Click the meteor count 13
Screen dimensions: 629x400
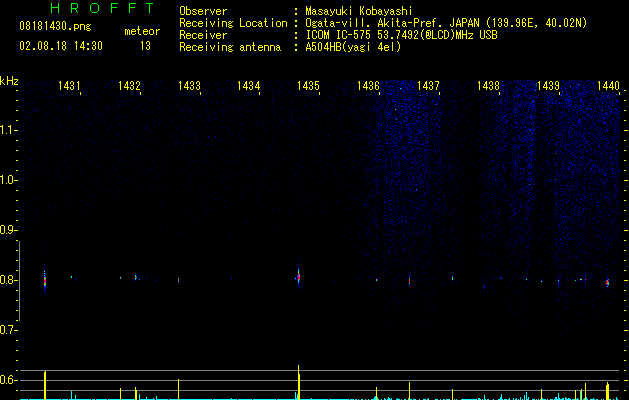[145, 46]
